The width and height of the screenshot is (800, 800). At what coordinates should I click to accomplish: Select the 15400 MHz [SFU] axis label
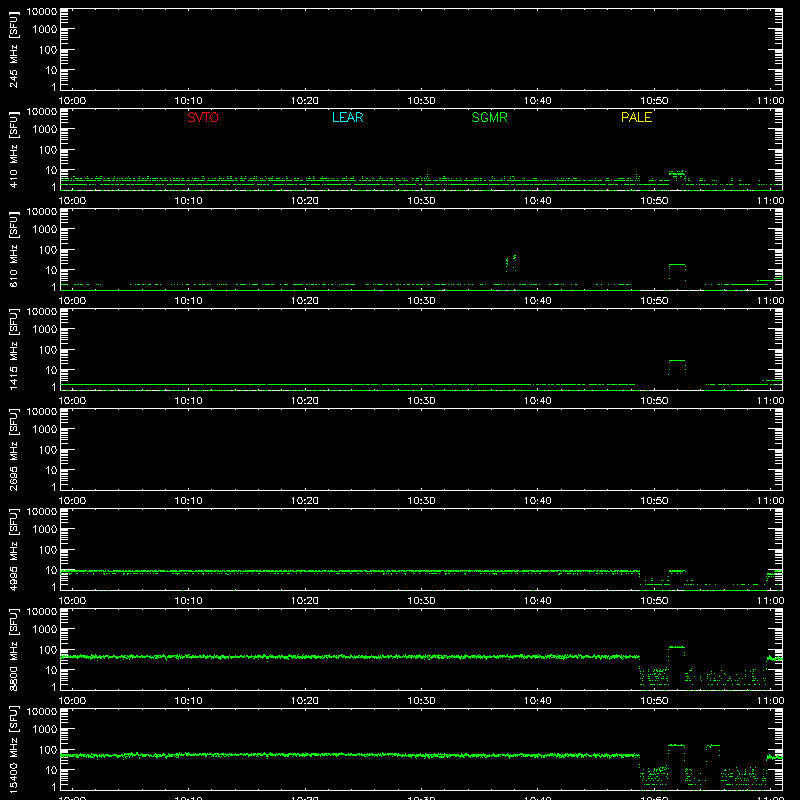(13, 749)
